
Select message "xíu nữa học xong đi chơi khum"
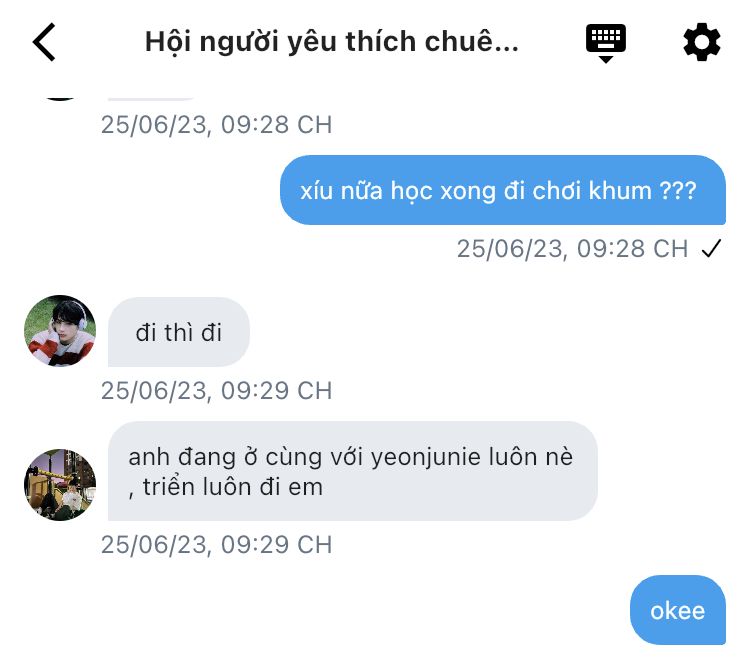point(501,190)
